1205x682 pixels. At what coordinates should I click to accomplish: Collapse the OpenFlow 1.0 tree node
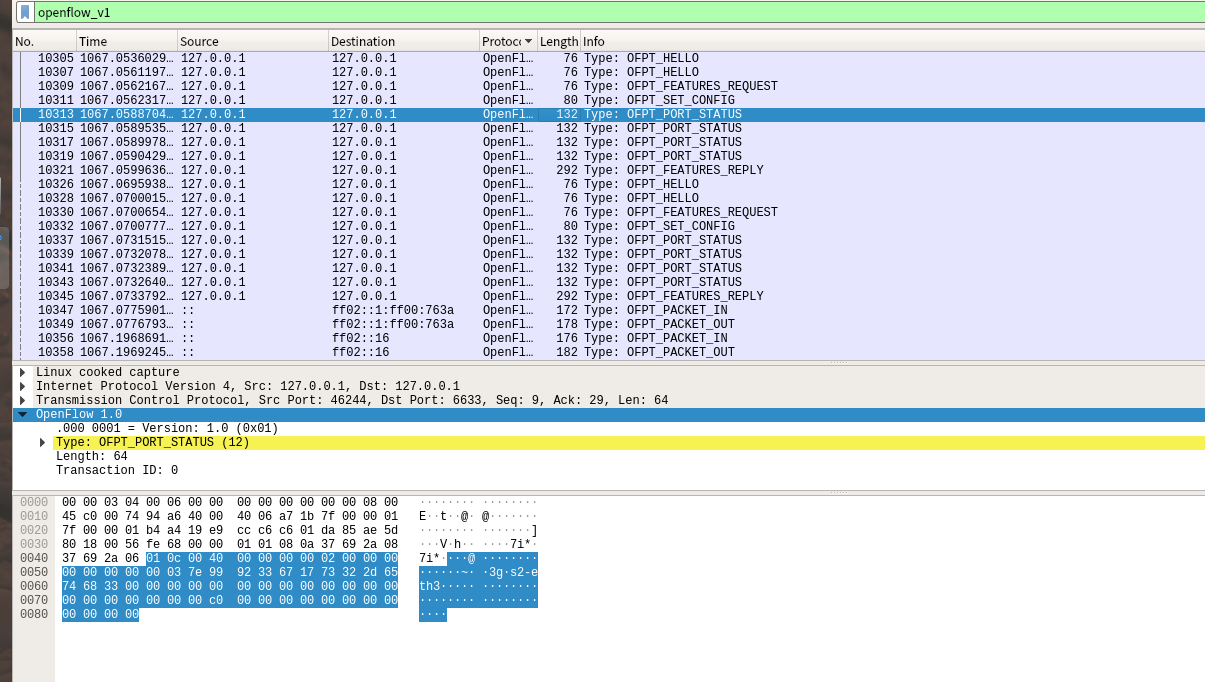pyautogui.click(x=22, y=414)
